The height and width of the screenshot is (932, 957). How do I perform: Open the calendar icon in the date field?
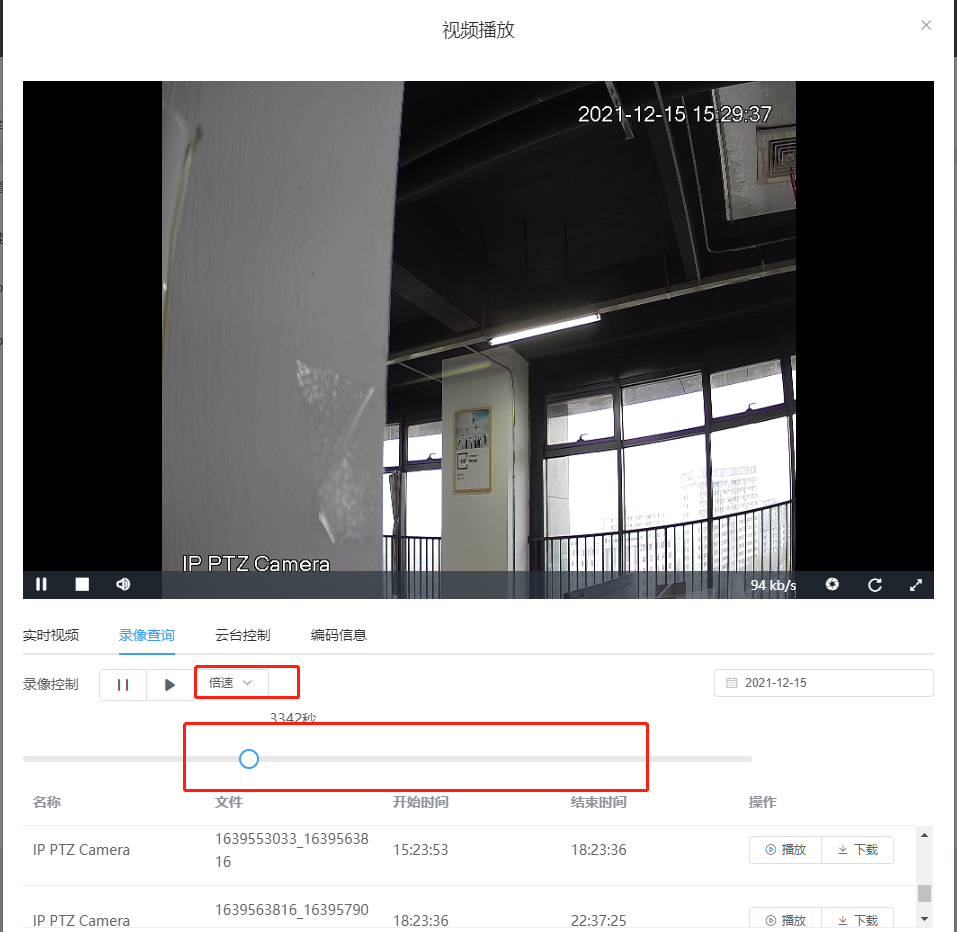pos(732,682)
